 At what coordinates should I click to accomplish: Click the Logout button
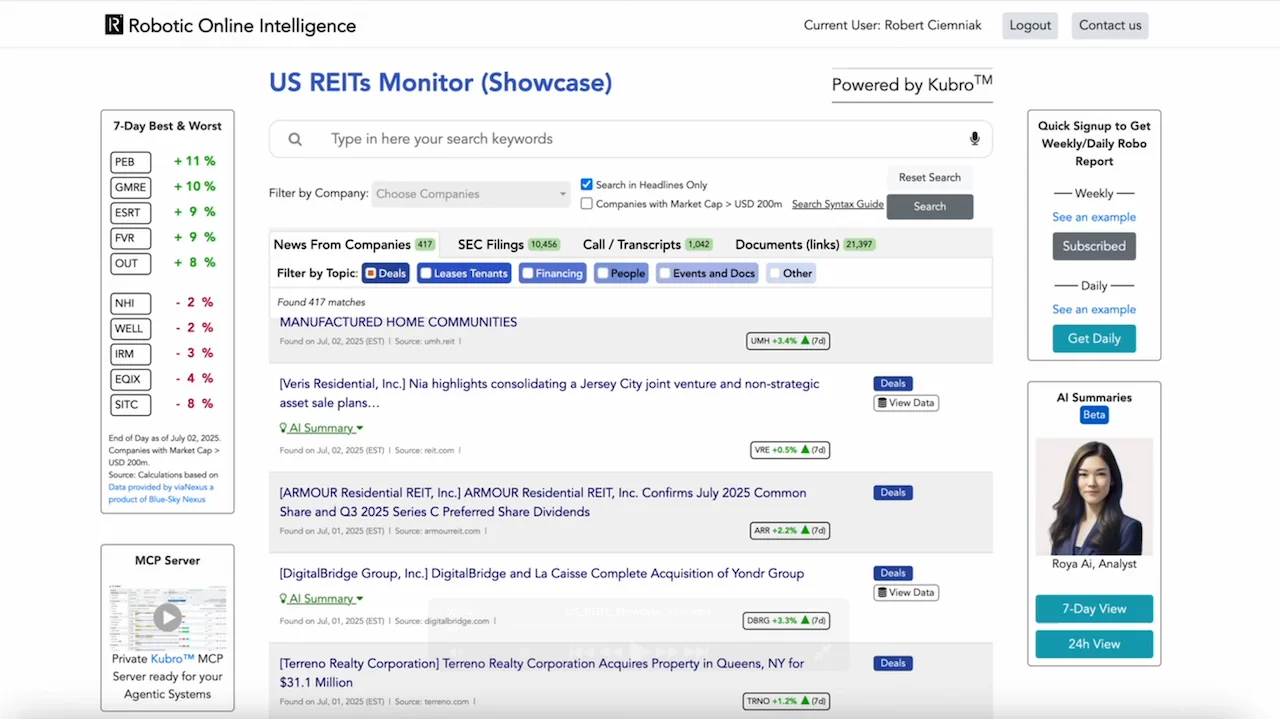1030,25
